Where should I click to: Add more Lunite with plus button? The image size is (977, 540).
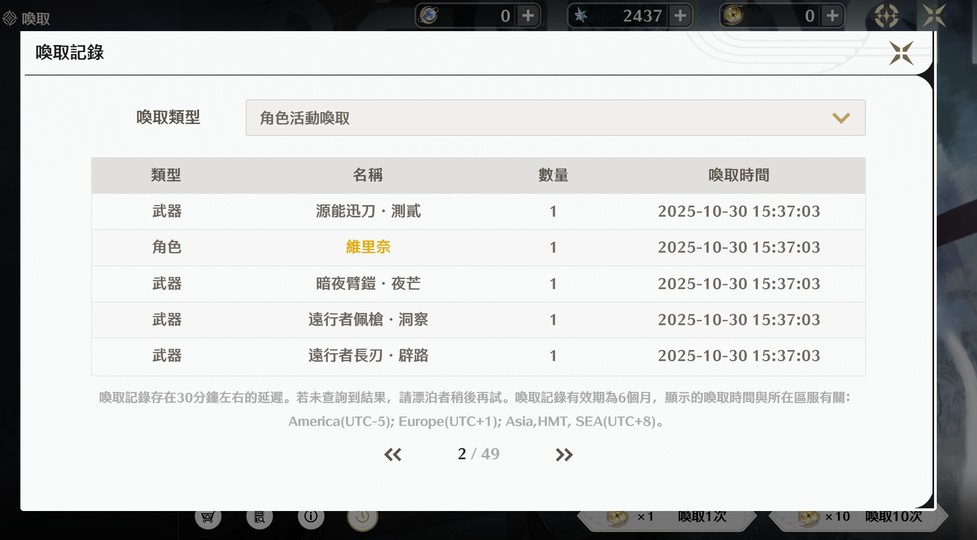click(x=528, y=15)
